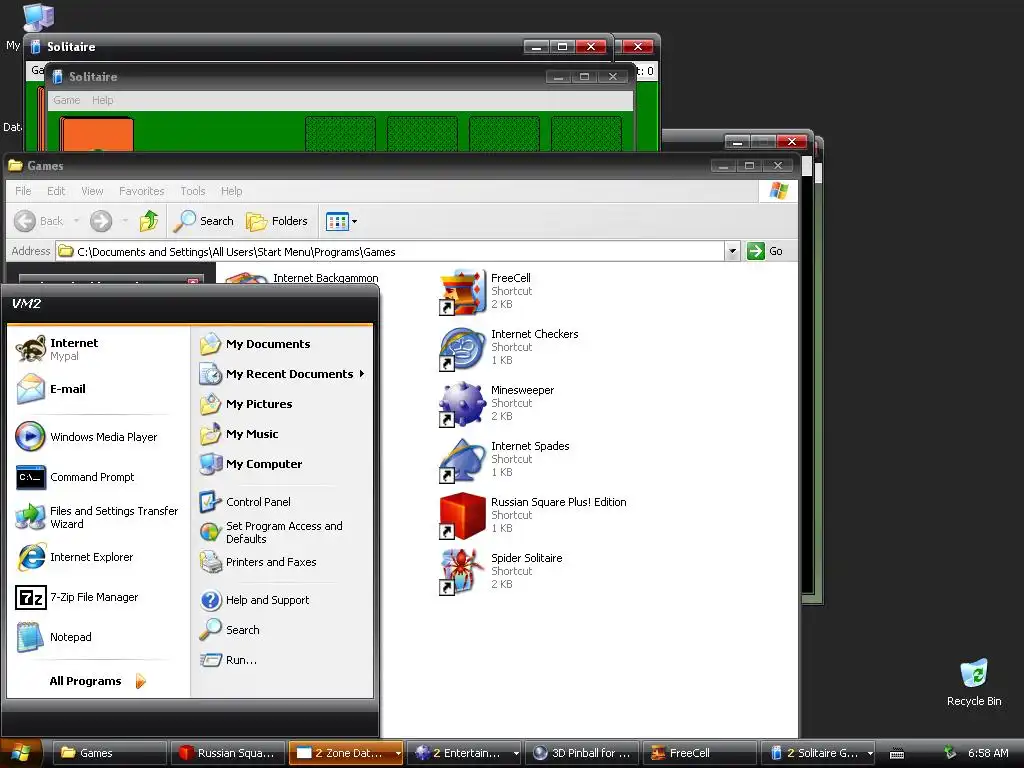Select the Spider Solitaire shortcut icon

click(462, 572)
